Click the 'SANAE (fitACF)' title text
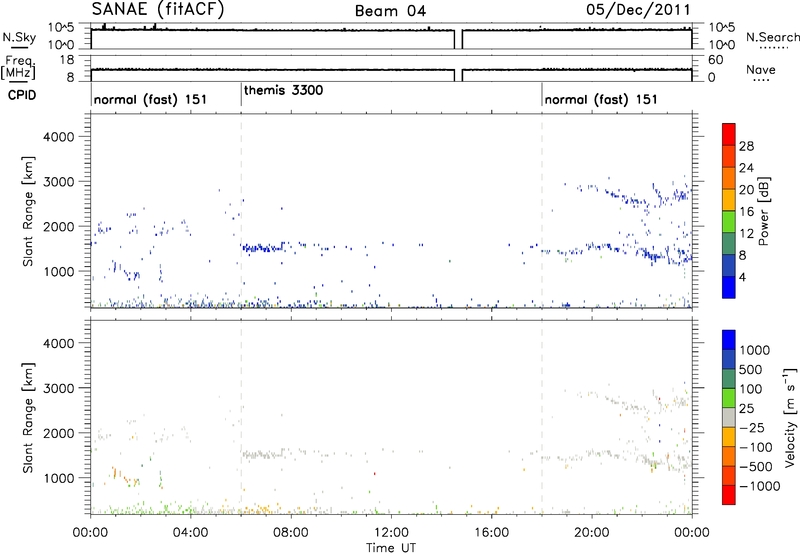The height and width of the screenshot is (554, 800). tap(158, 9)
